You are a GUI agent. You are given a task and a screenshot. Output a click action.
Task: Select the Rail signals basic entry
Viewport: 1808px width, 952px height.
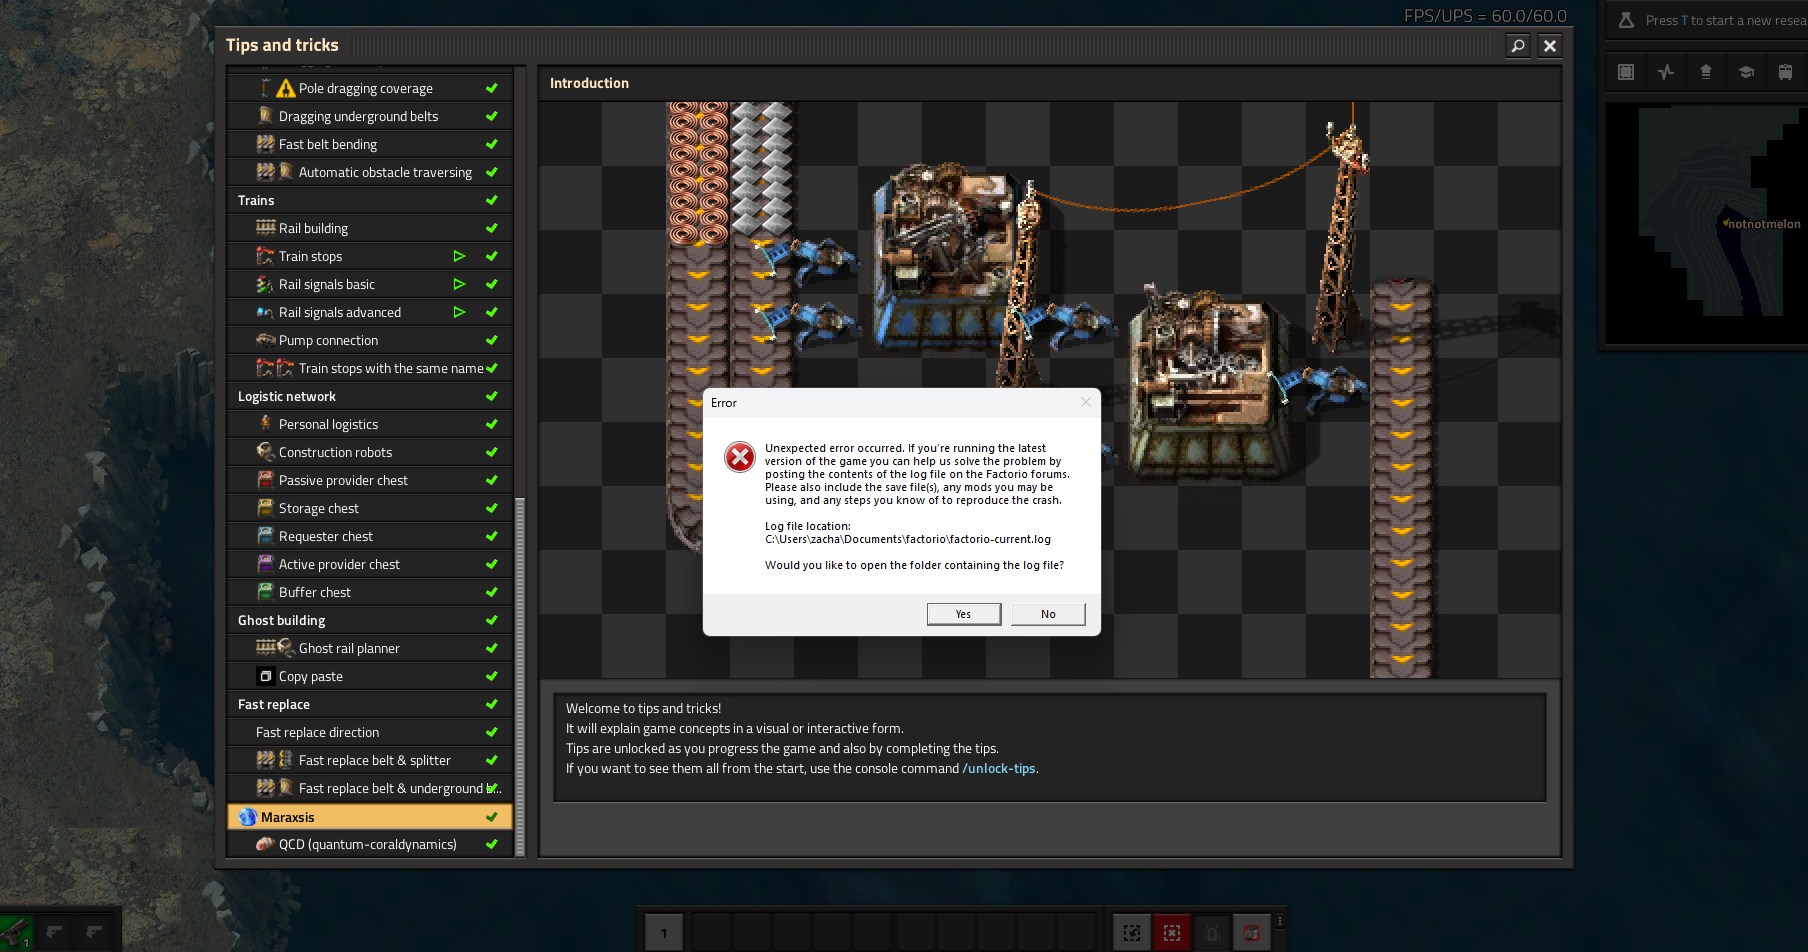(x=370, y=284)
